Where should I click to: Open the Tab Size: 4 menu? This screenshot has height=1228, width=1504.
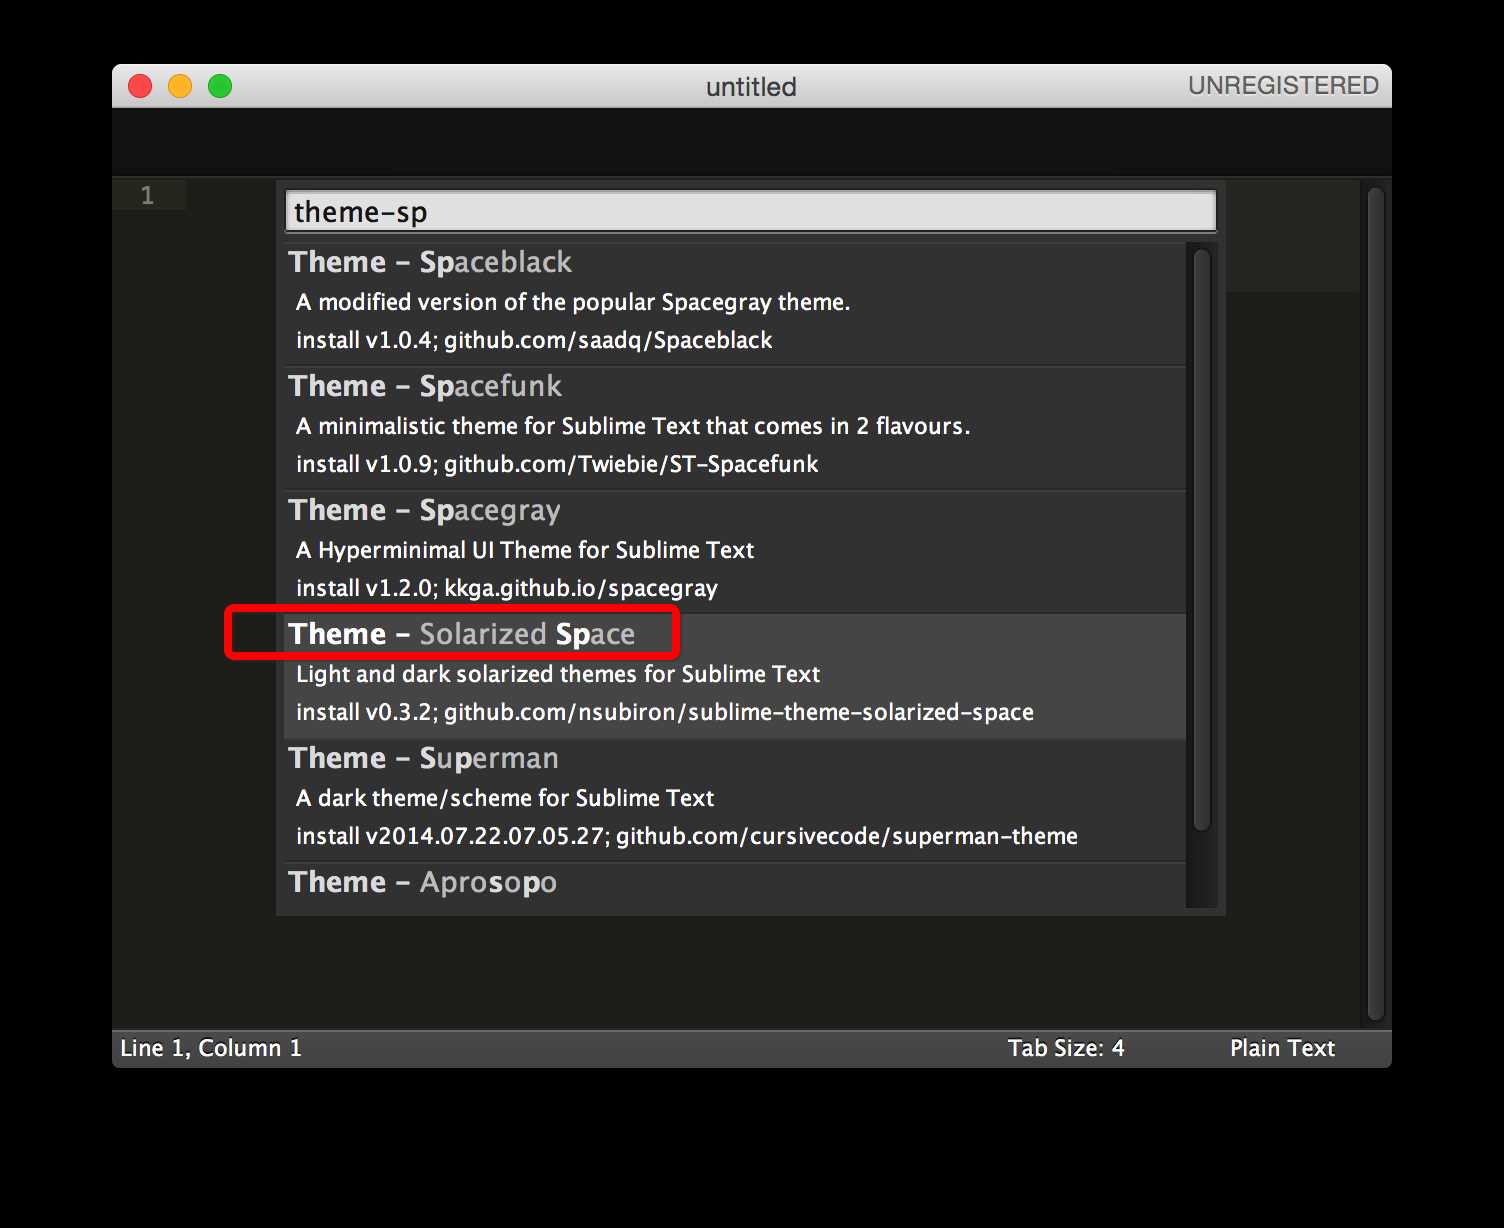click(1066, 1048)
